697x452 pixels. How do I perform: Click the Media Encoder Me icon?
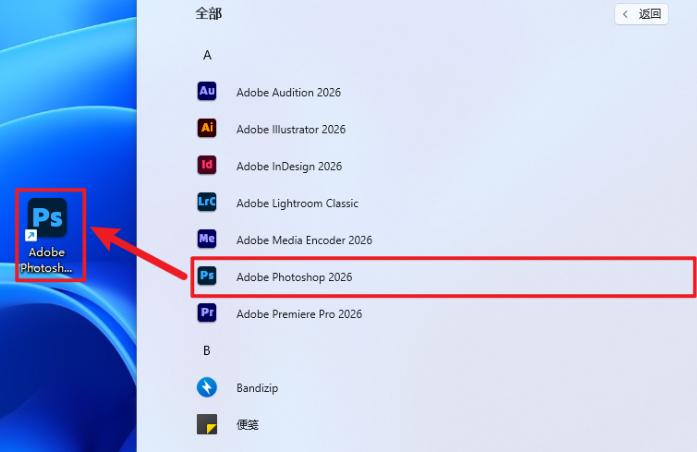[x=207, y=240]
